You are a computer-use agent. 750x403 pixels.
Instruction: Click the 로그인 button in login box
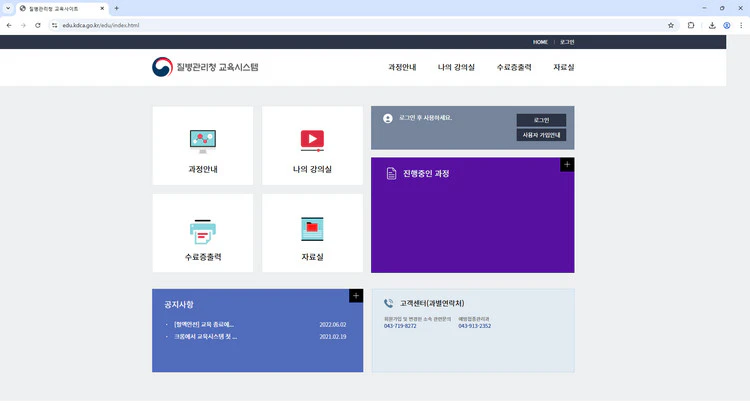[541, 120]
